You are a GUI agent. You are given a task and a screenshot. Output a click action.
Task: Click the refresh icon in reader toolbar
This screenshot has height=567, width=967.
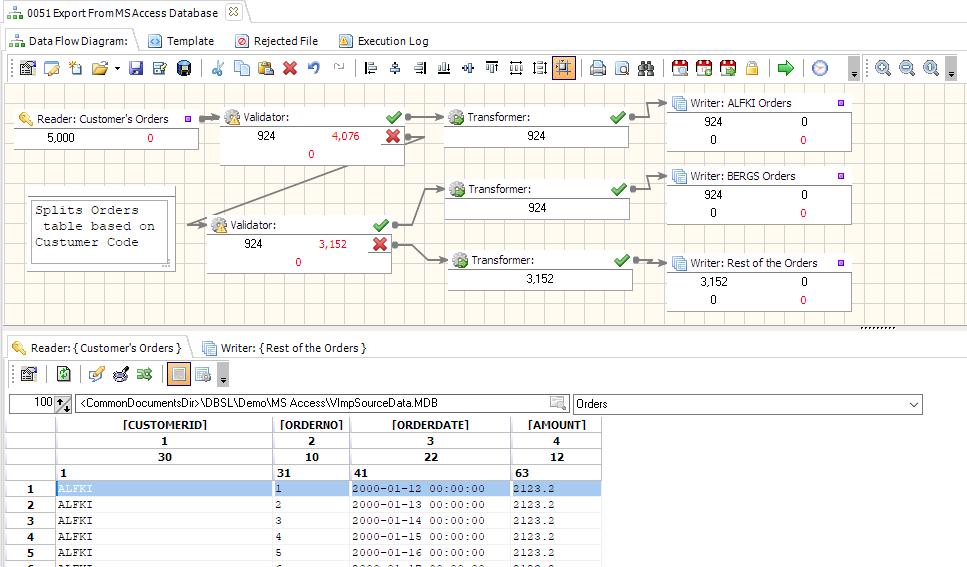64,374
